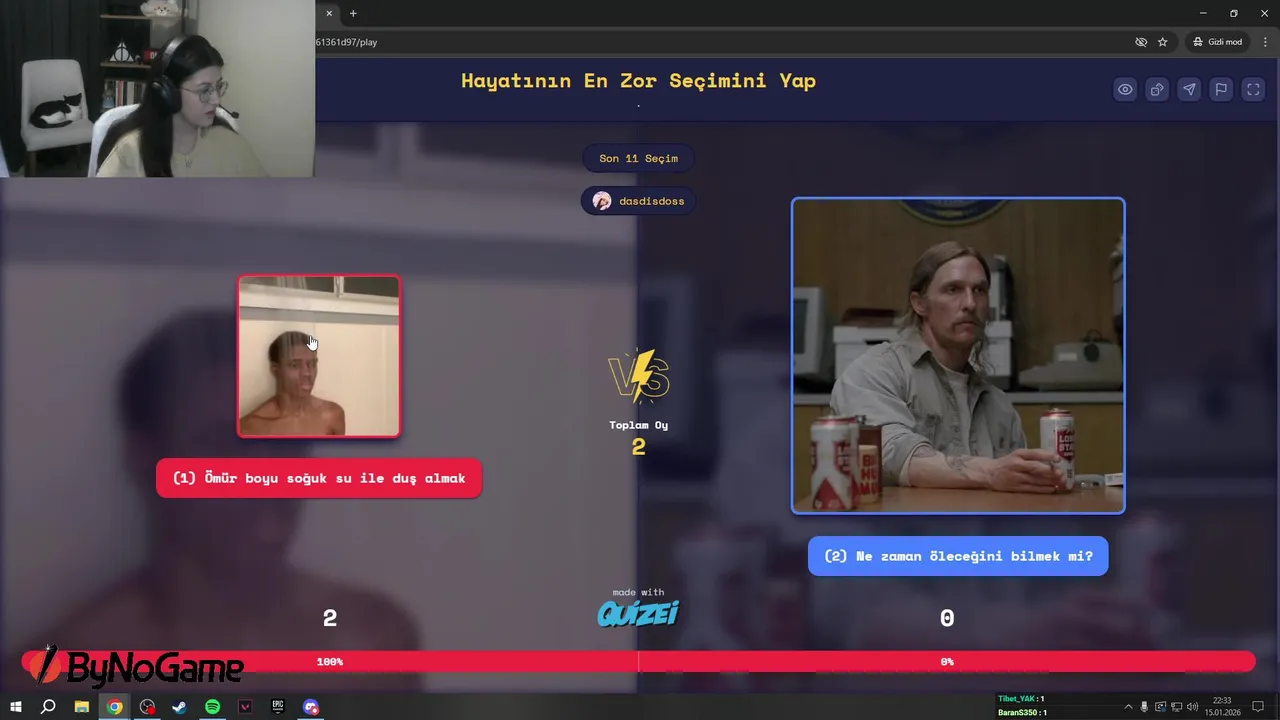Select the cold shower thumbnail image
This screenshot has width=1280, height=720.
[319, 356]
